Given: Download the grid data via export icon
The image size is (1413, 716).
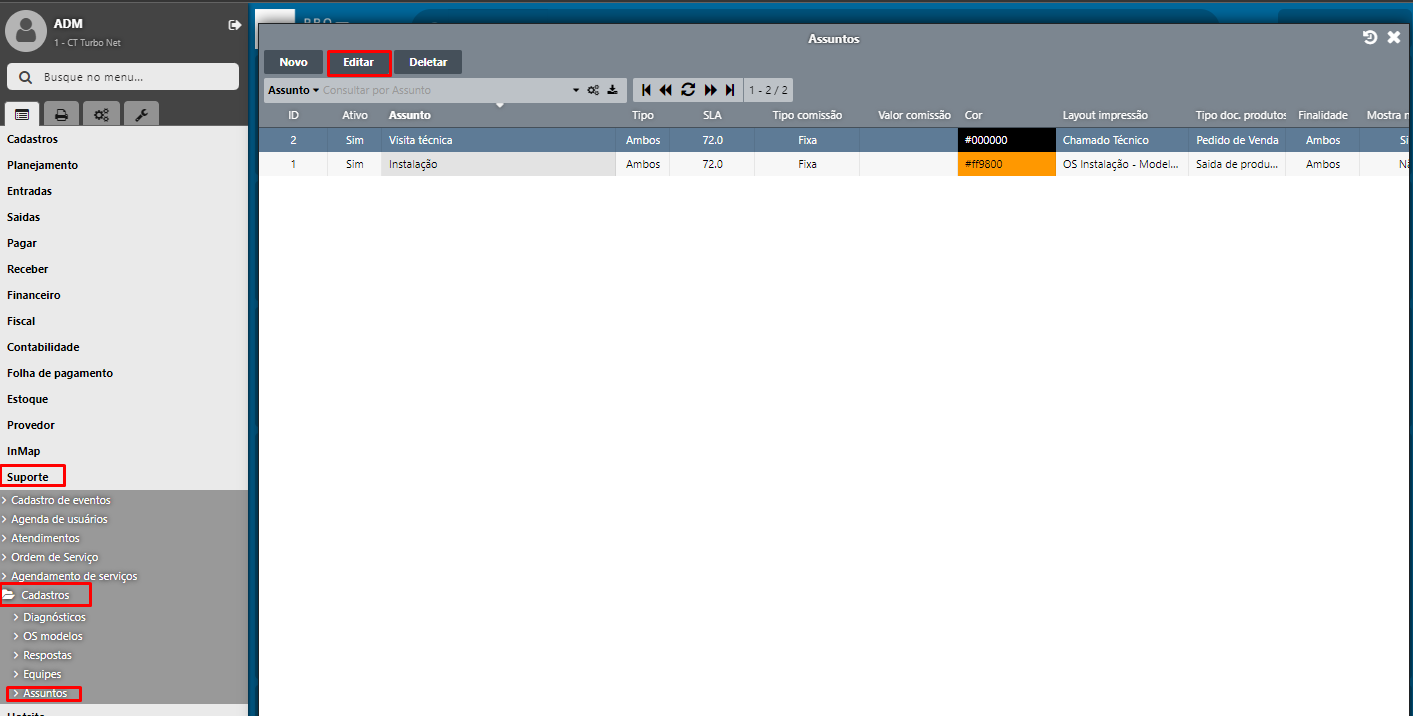Looking at the screenshot, I should tap(612, 90).
